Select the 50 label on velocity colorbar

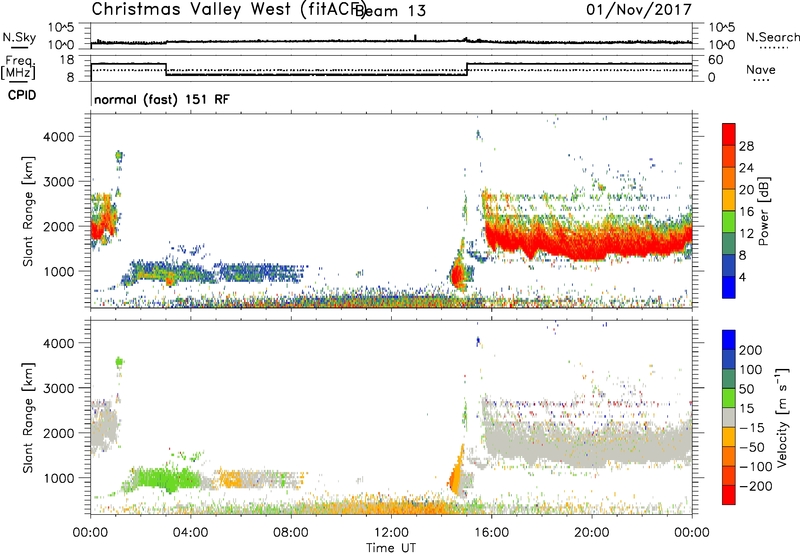[746, 389]
